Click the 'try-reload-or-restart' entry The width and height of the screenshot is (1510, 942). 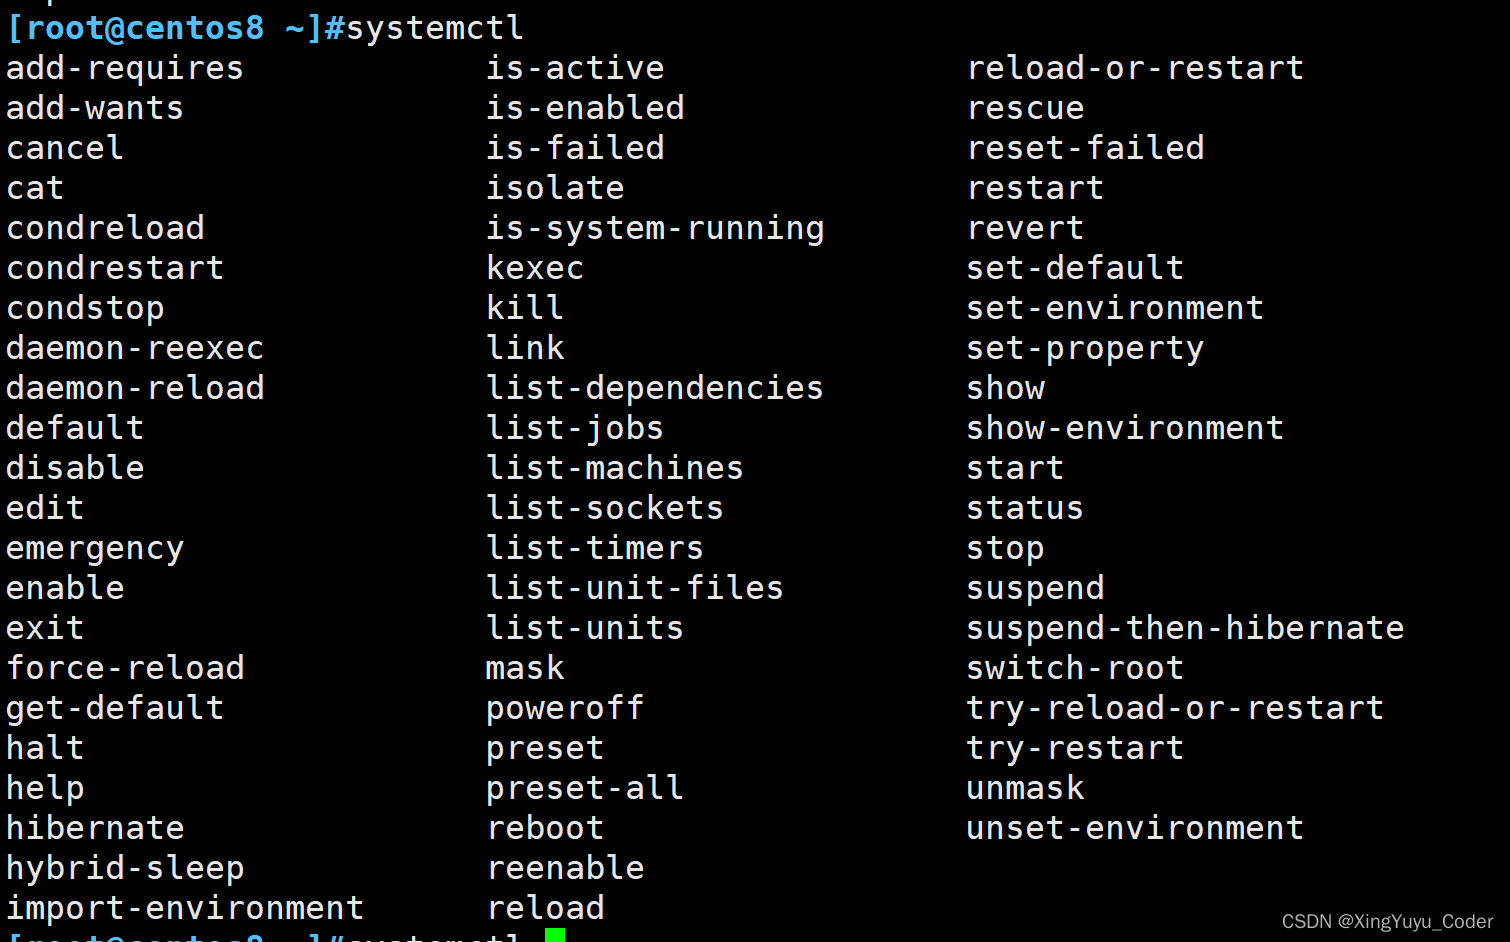pyautogui.click(x=1175, y=708)
